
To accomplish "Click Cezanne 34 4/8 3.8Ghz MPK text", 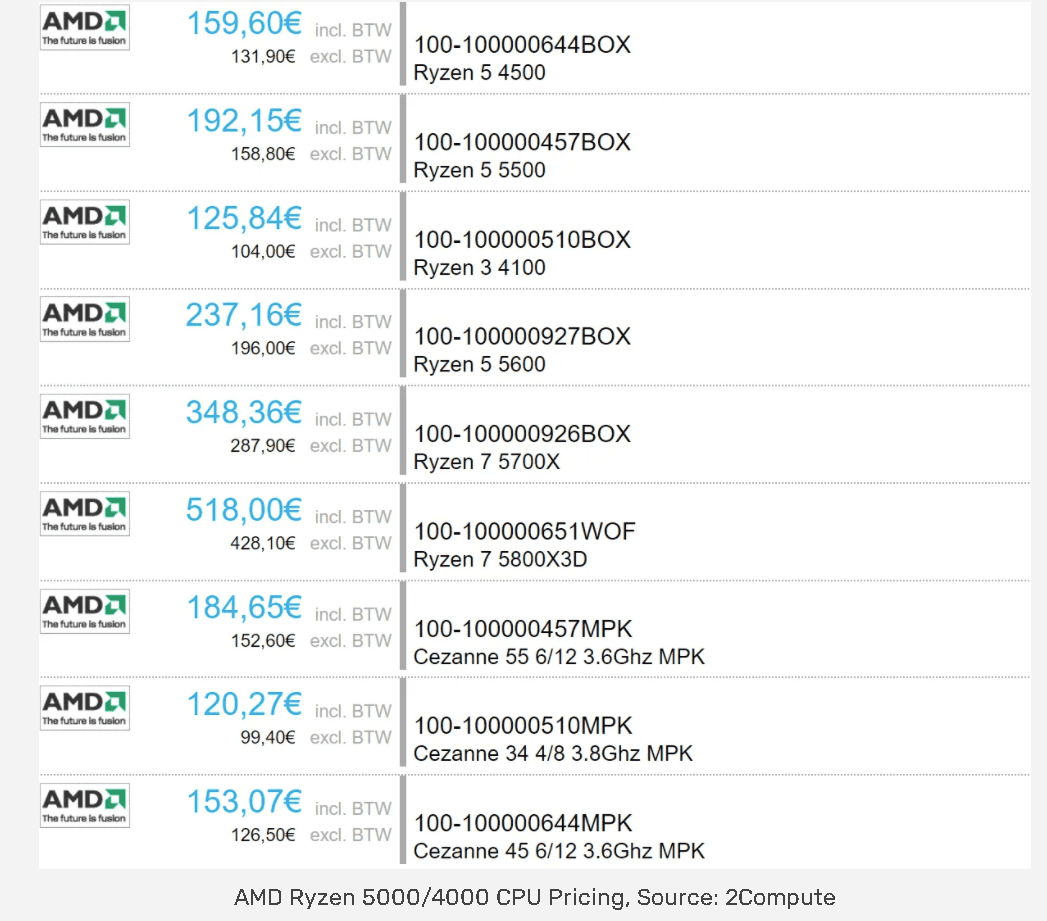I will (553, 754).
